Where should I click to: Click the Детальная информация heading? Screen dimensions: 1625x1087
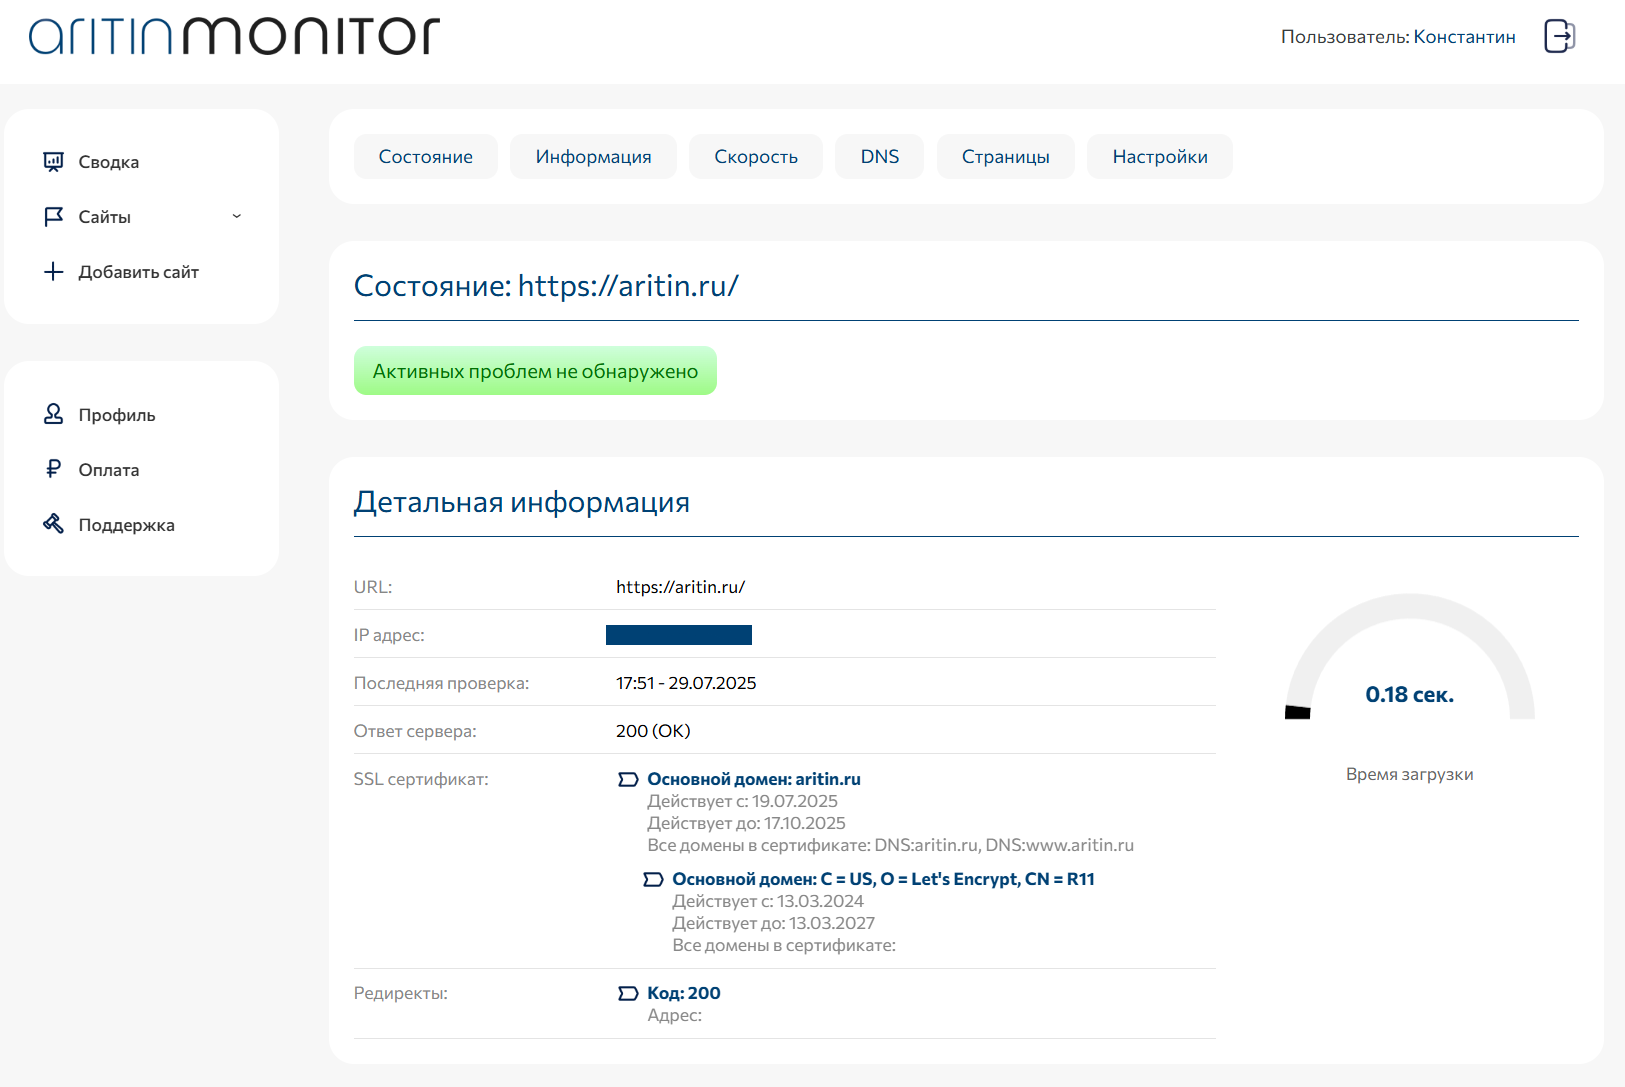(x=522, y=501)
